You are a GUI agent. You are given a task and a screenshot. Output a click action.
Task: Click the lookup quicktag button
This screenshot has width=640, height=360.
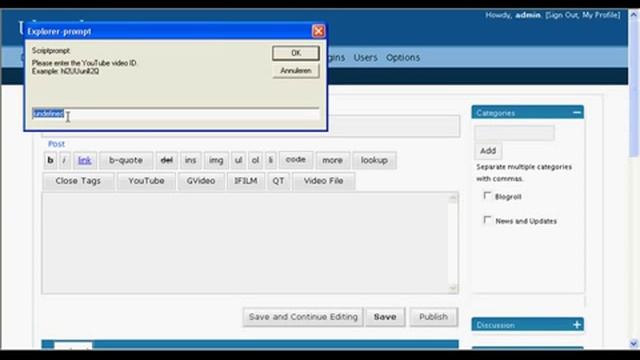tap(374, 160)
